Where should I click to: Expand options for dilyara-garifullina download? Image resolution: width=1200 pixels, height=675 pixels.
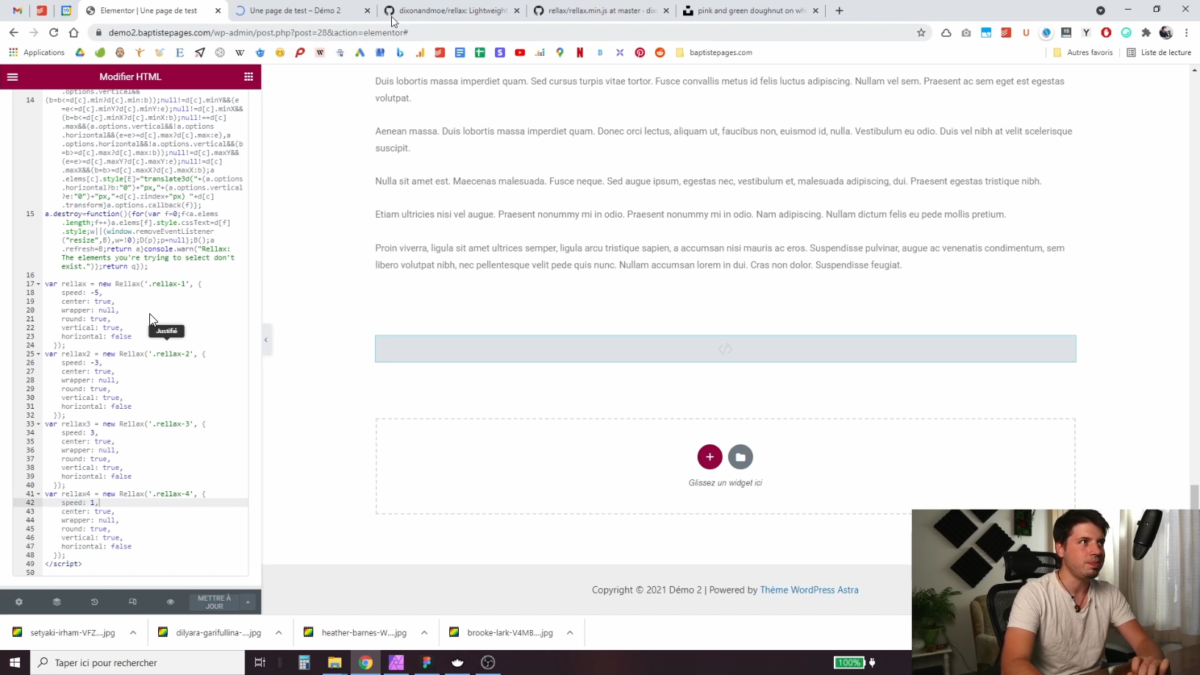click(x=279, y=633)
